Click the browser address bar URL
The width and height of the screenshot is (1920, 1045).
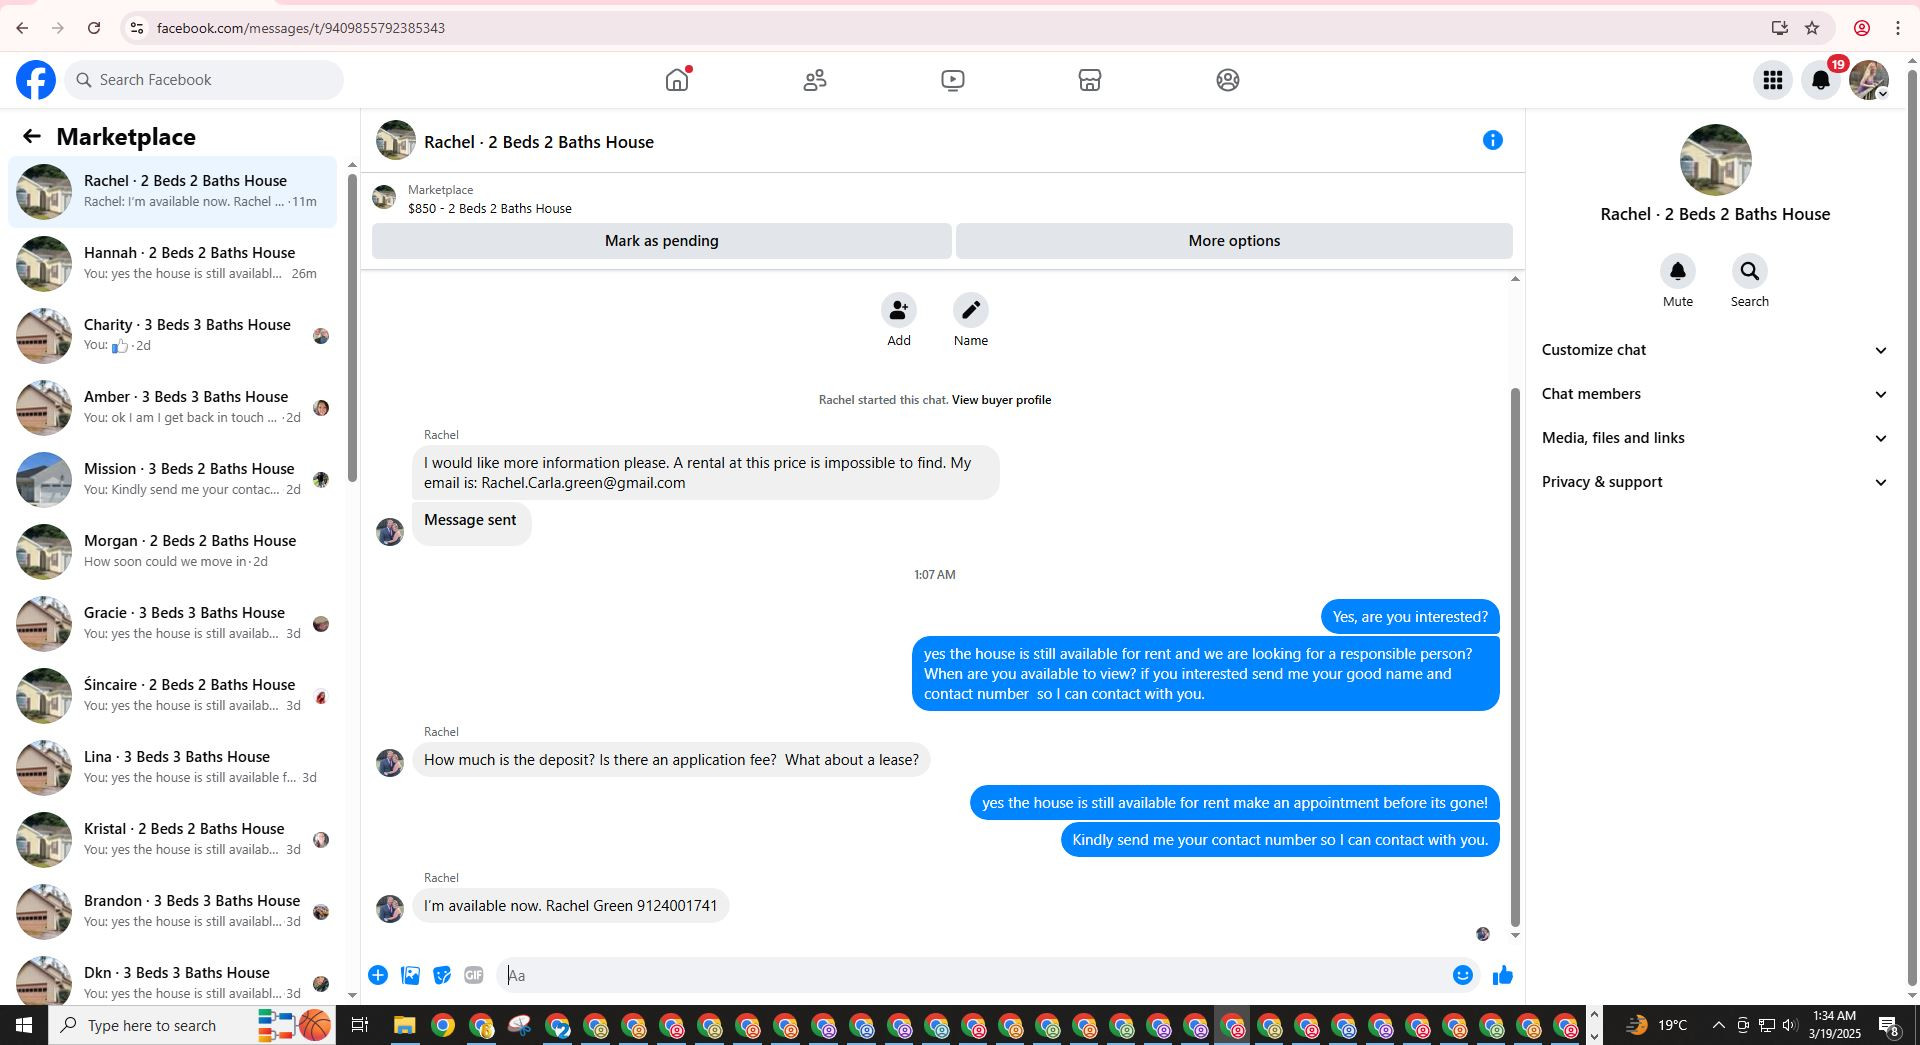(301, 28)
